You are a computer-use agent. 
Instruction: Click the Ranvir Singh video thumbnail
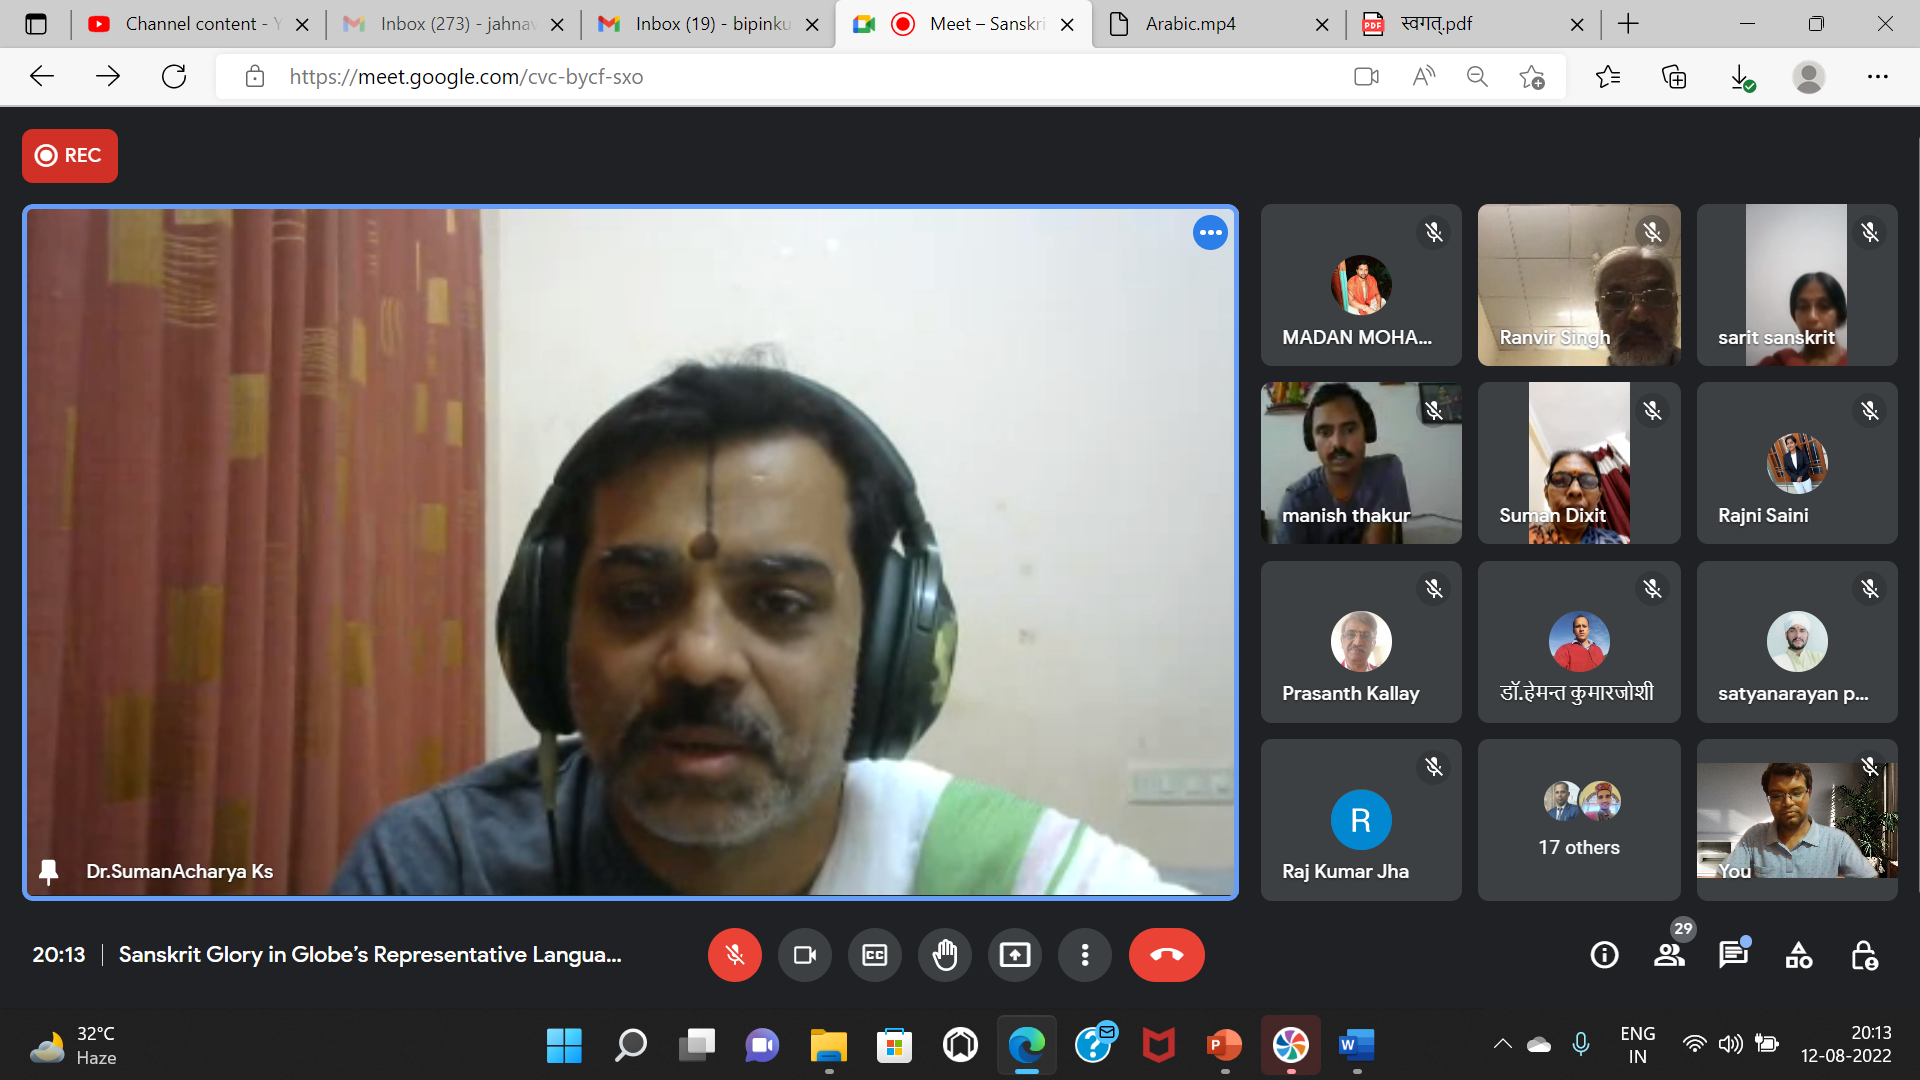coord(1578,285)
